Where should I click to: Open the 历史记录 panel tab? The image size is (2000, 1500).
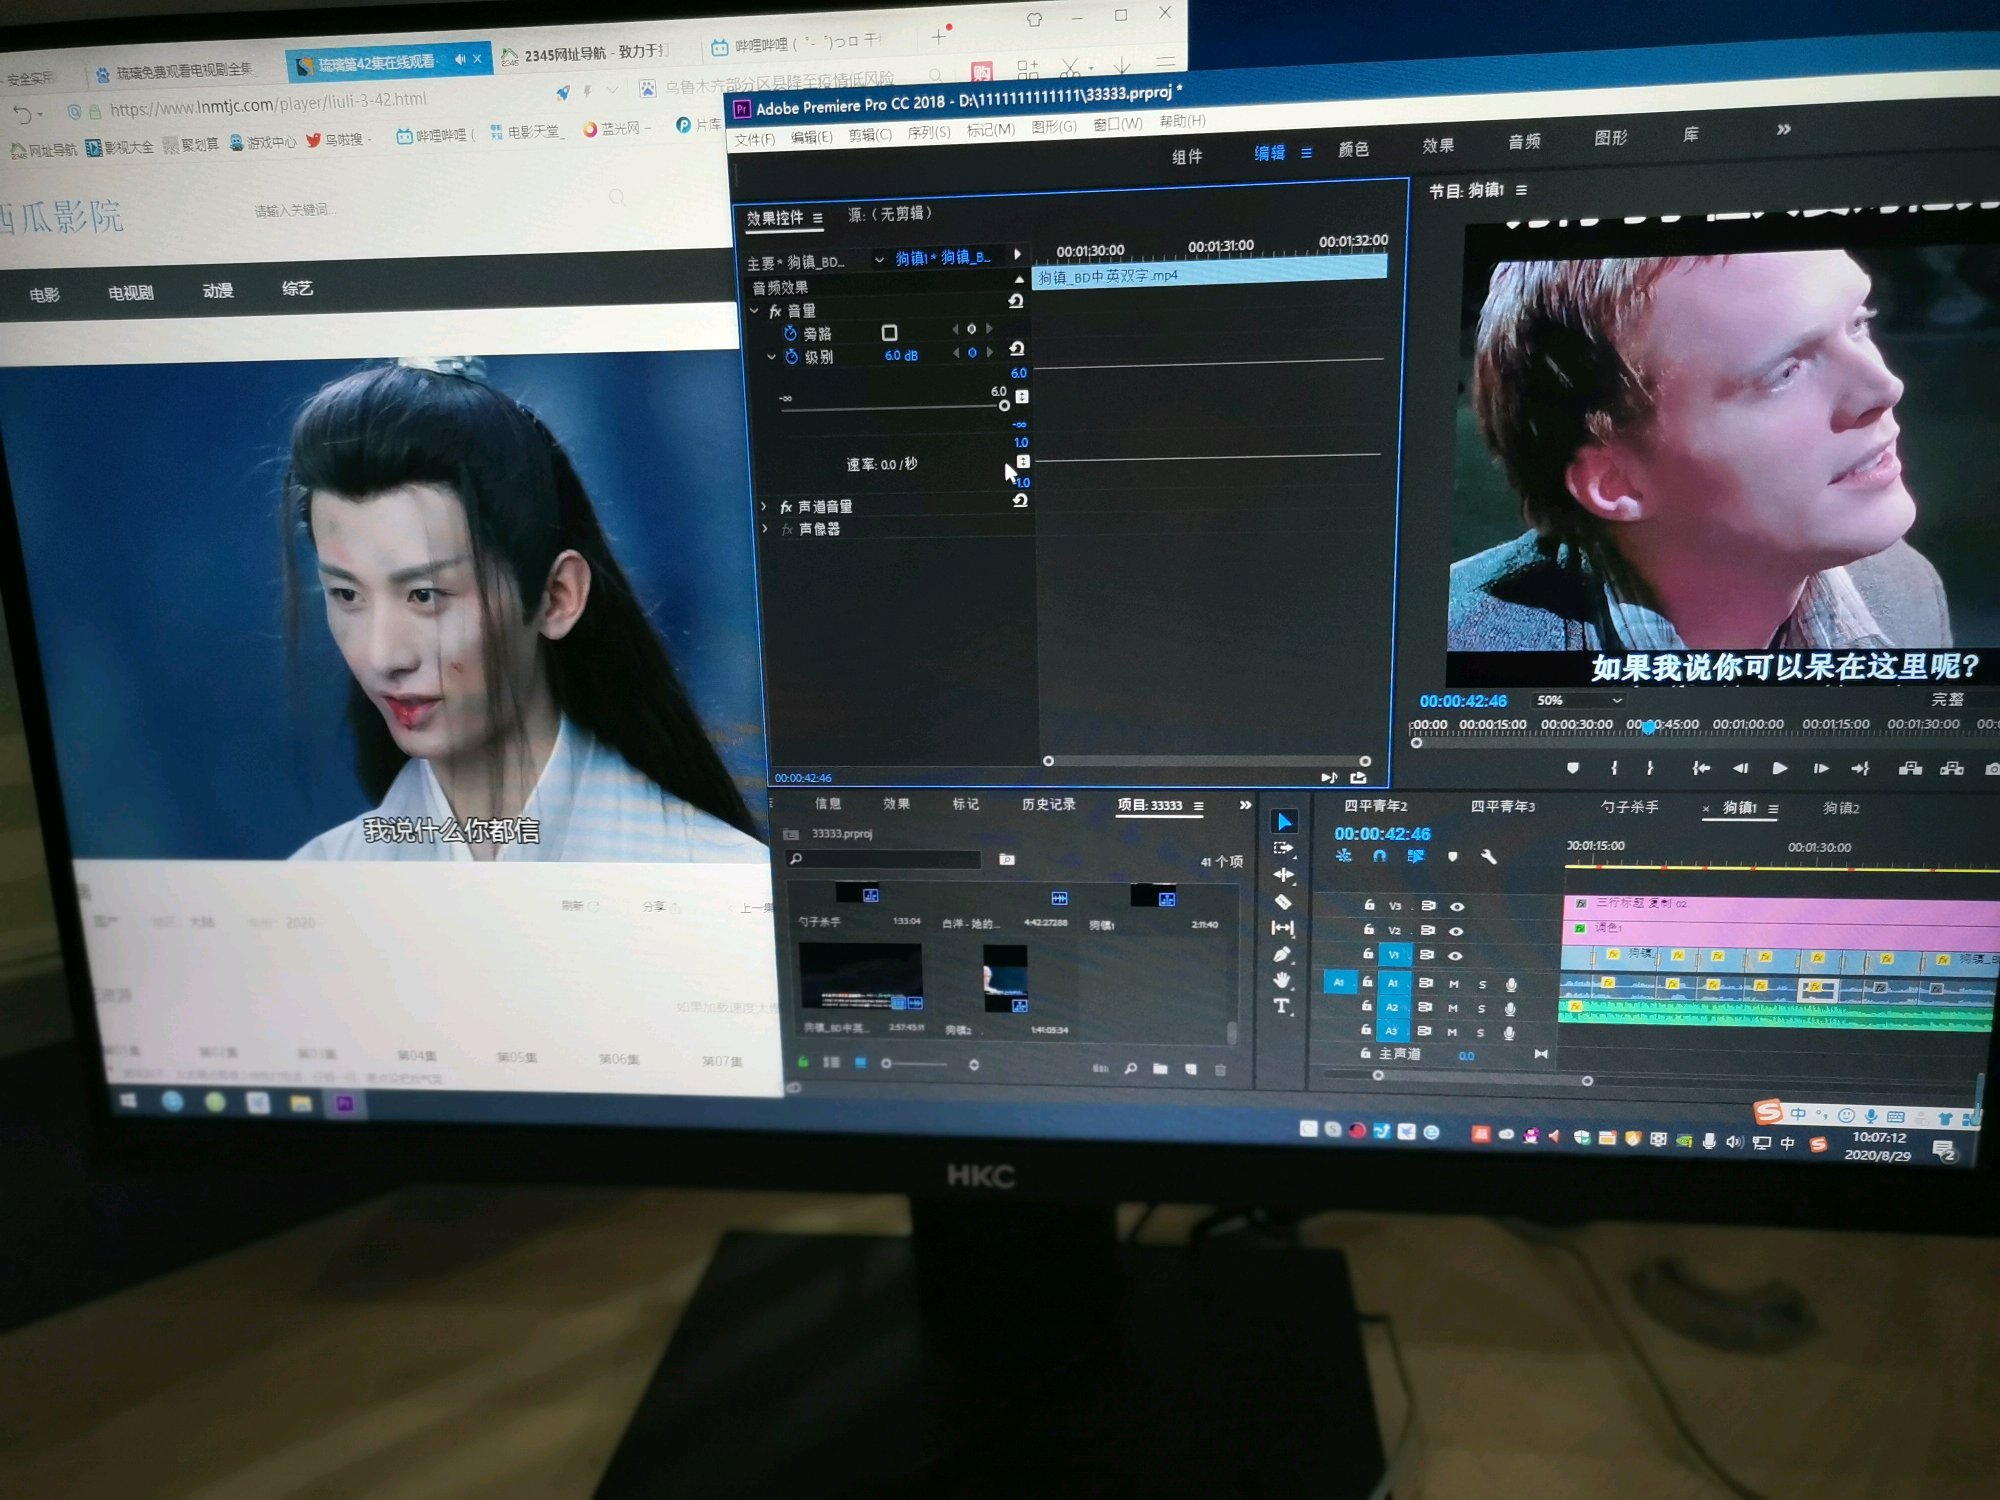tap(1049, 804)
